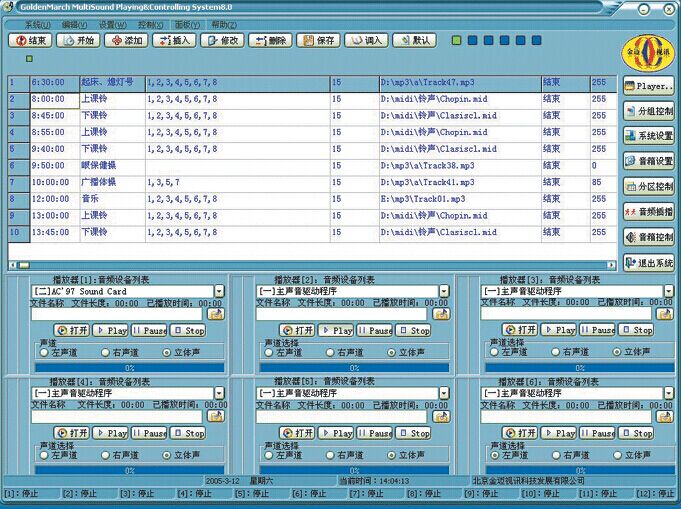Open the Player.. side button

[x=648, y=86]
